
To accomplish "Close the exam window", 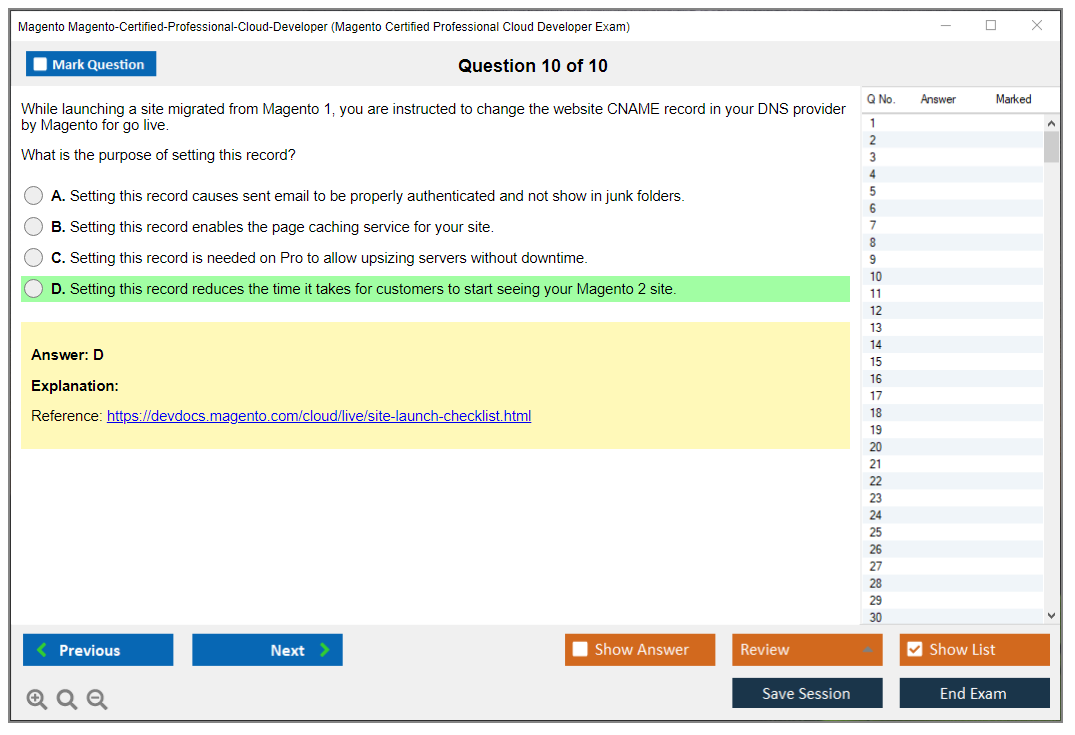I will pos(1037,26).
